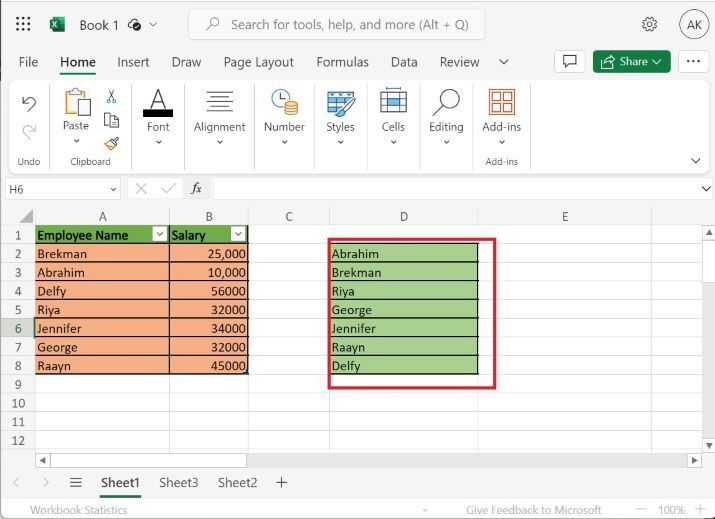
Task: Click the insert function fx icon
Action: click(196, 188)
